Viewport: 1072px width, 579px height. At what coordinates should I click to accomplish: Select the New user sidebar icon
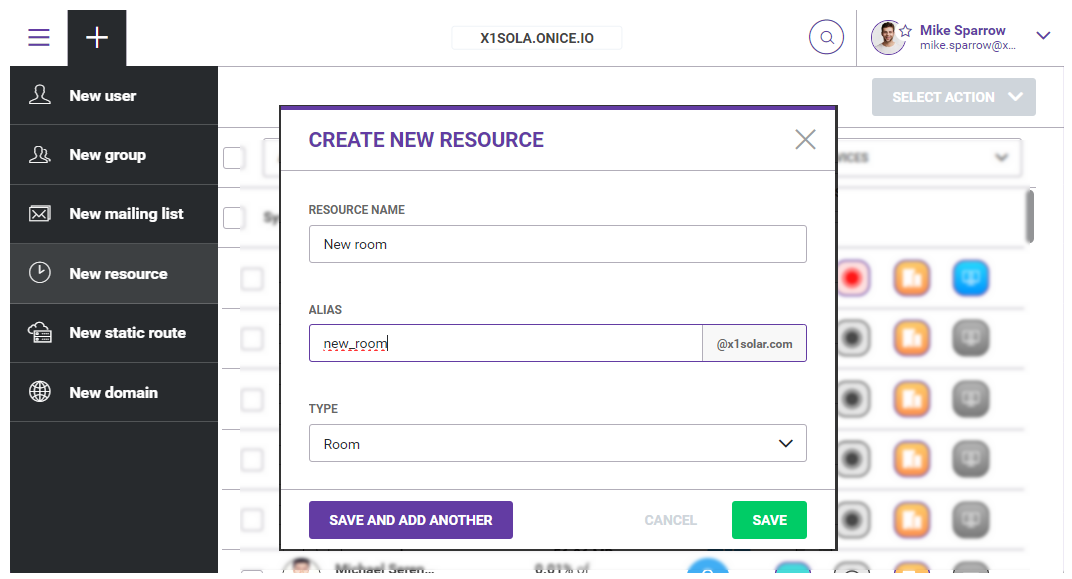tap(39, 95)
